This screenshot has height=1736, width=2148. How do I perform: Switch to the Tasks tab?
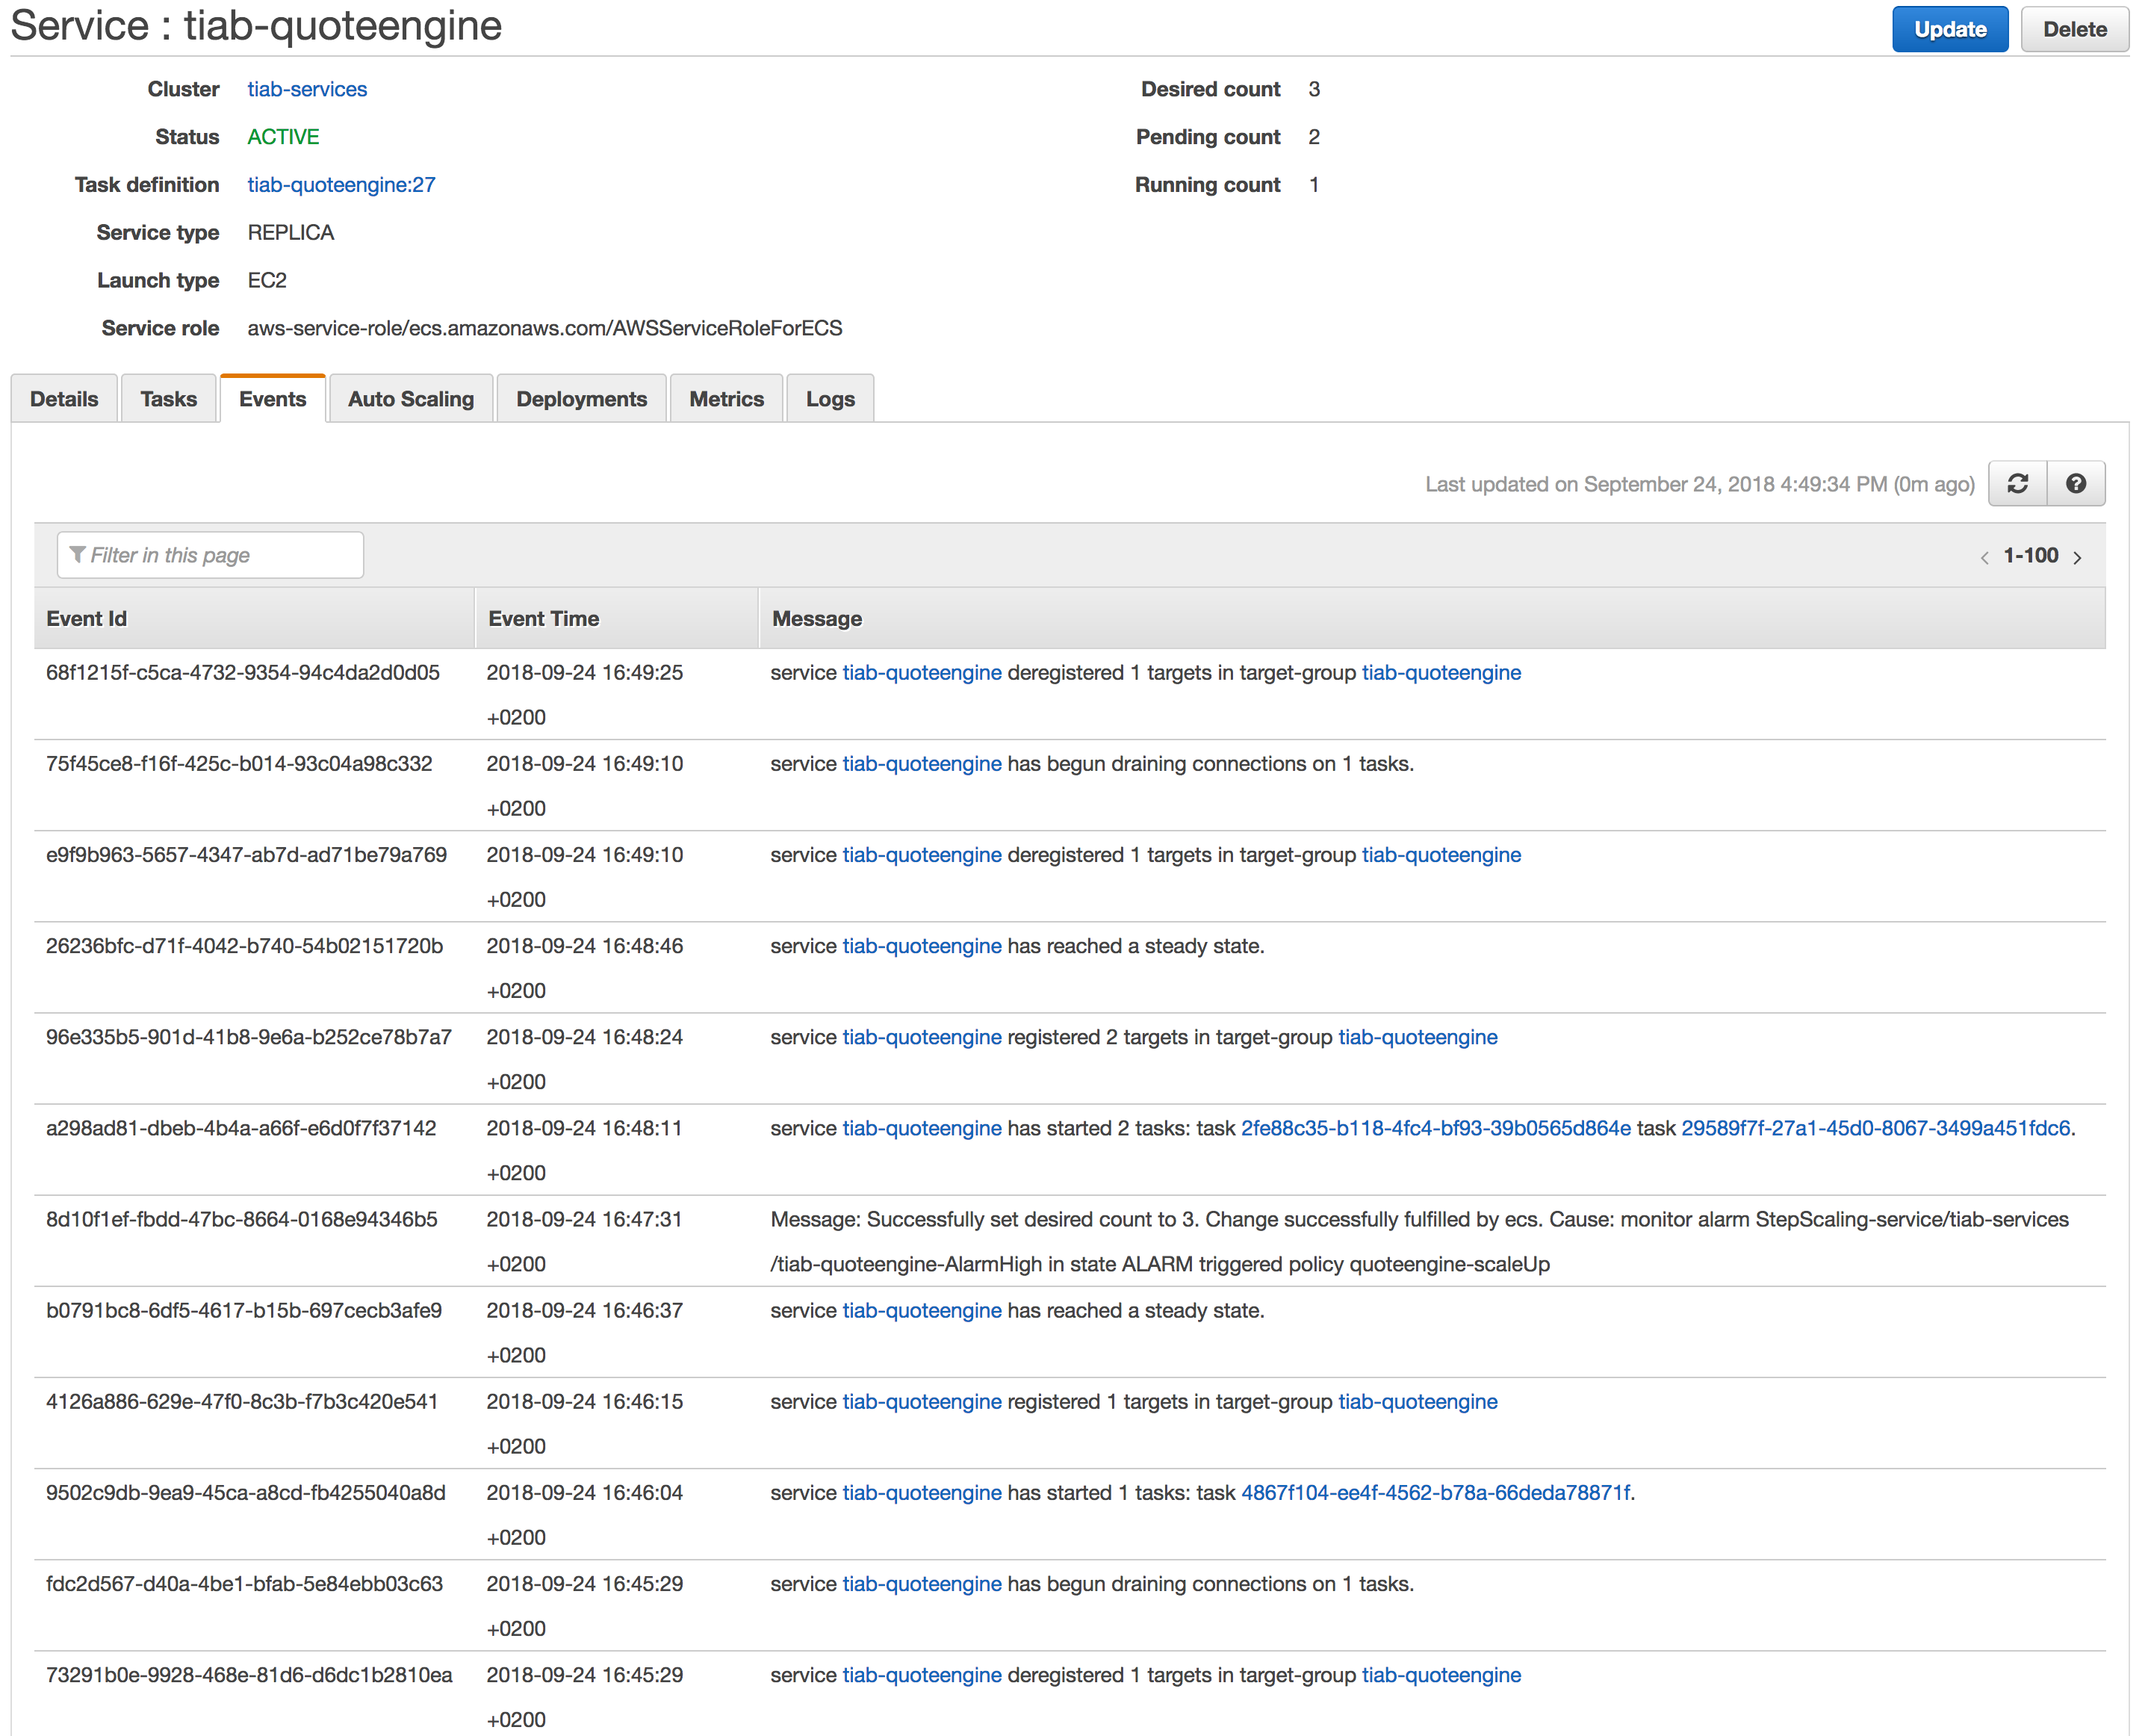tap(168, 399)
